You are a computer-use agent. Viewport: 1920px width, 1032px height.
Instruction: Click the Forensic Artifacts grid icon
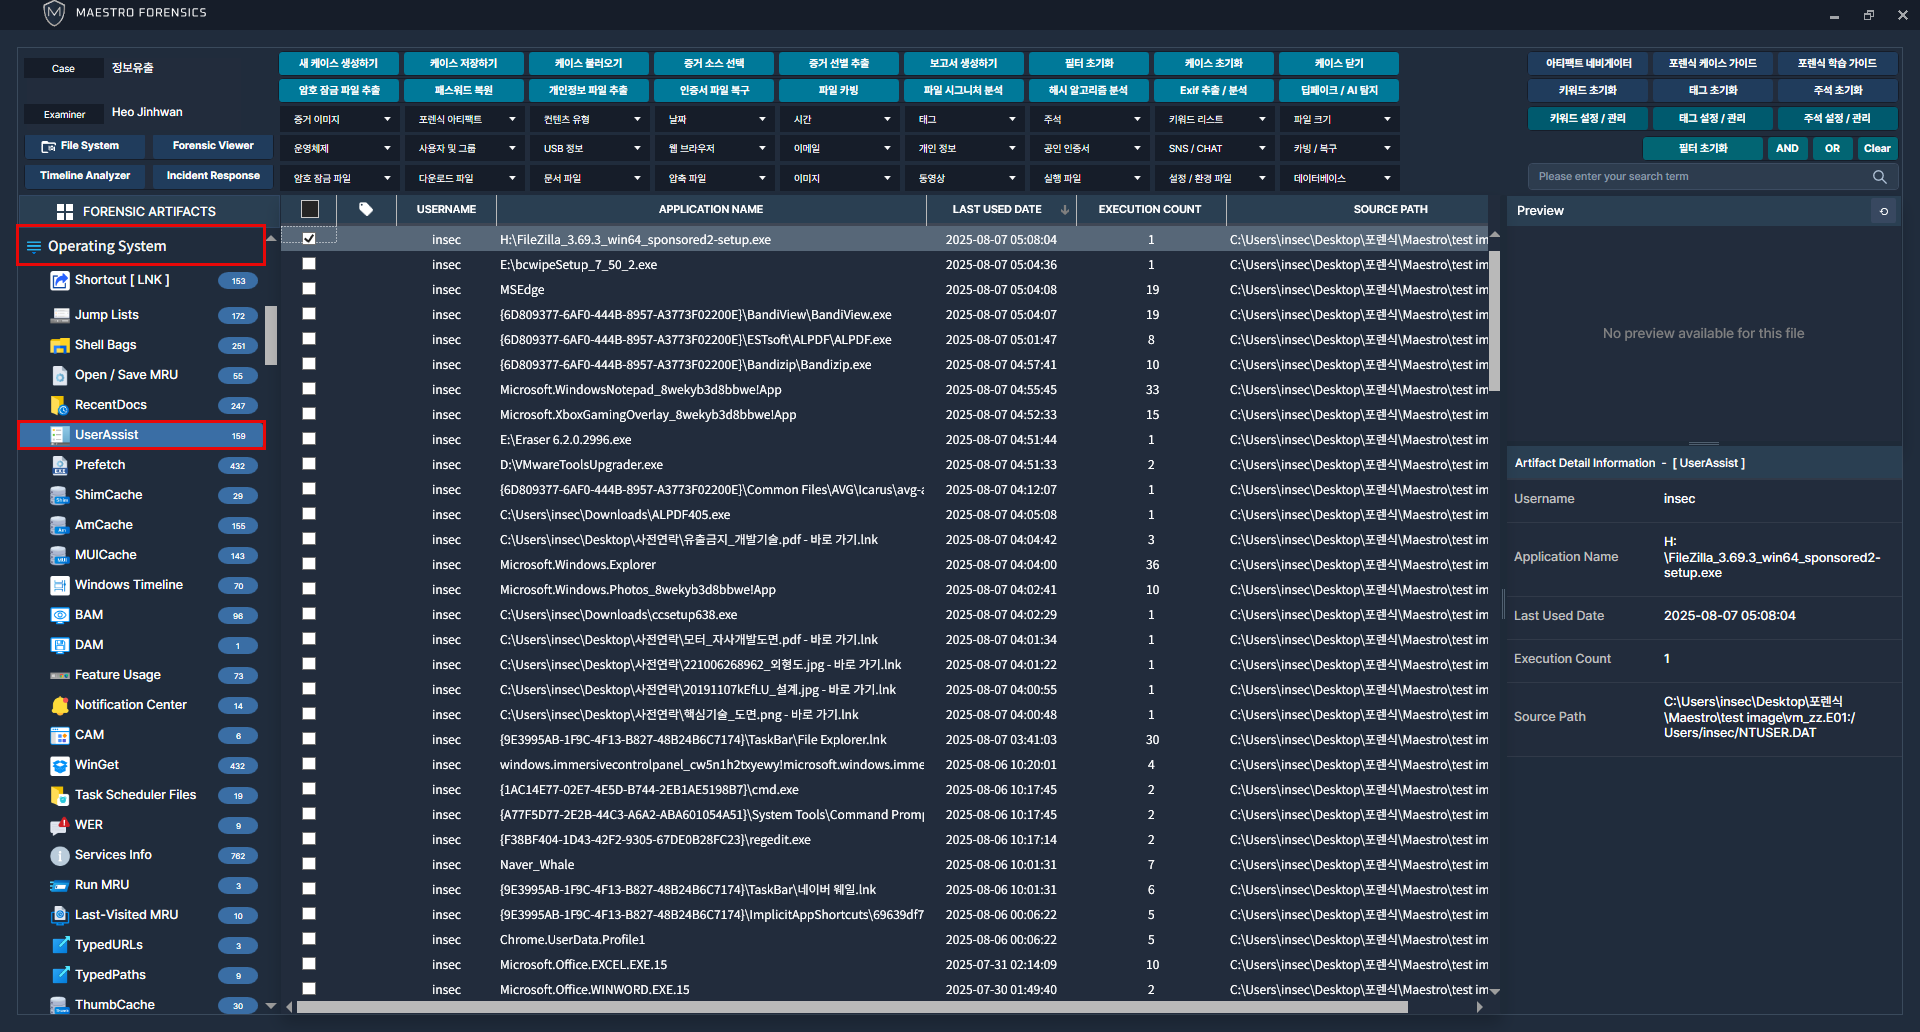coord(65,212)
